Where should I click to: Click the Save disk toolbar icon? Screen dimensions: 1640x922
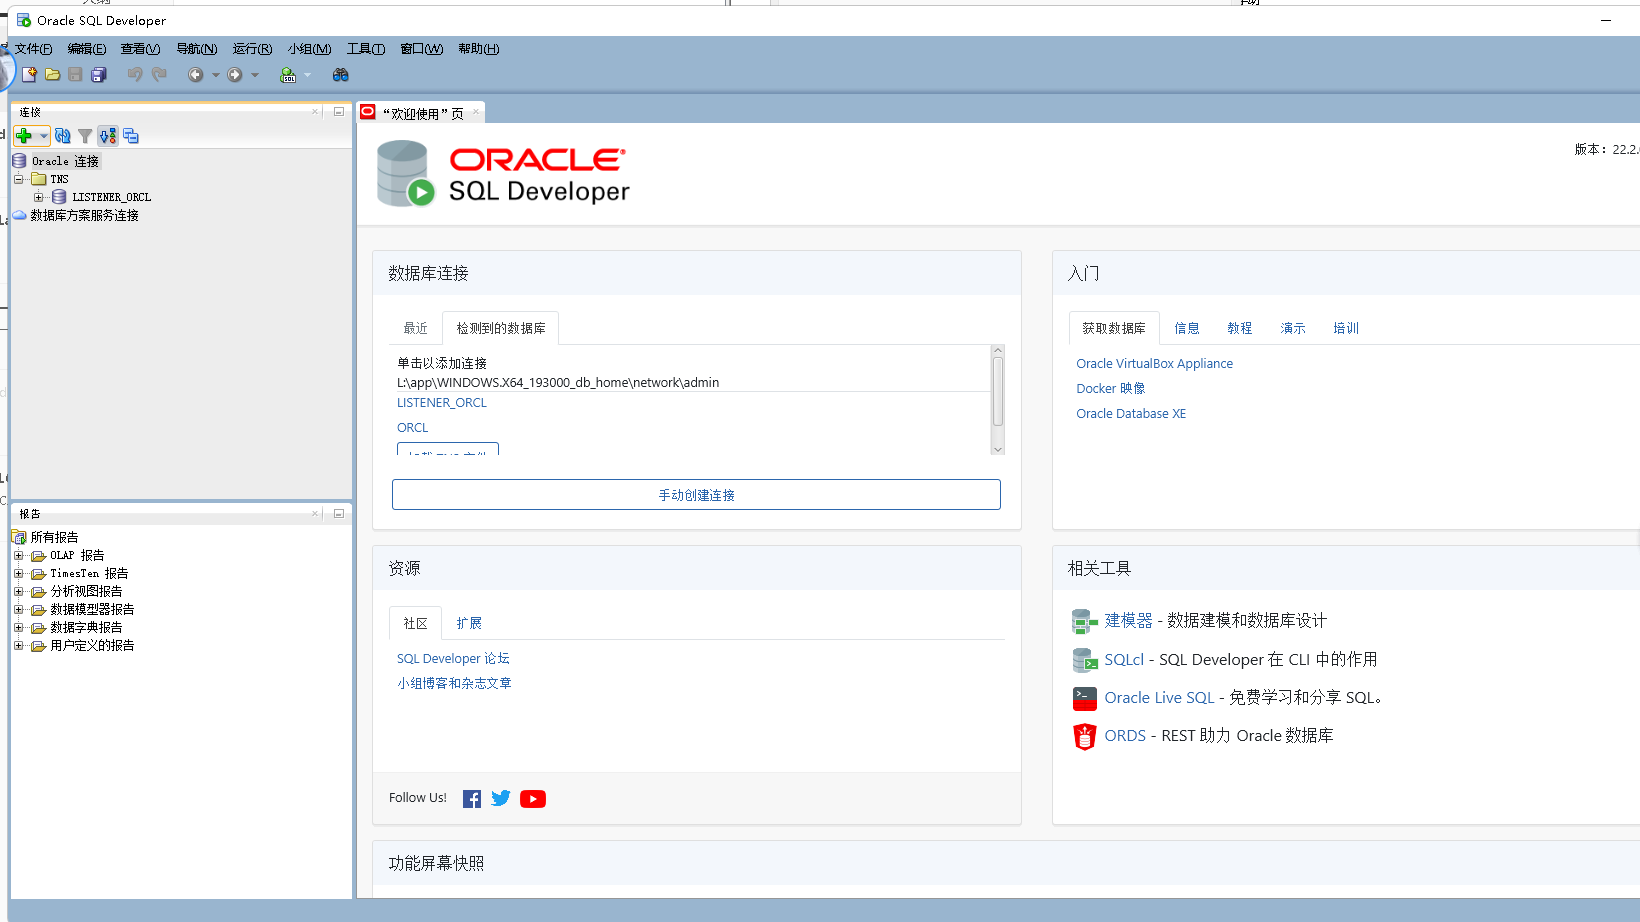pyautogui.click(x=75, y=75)
